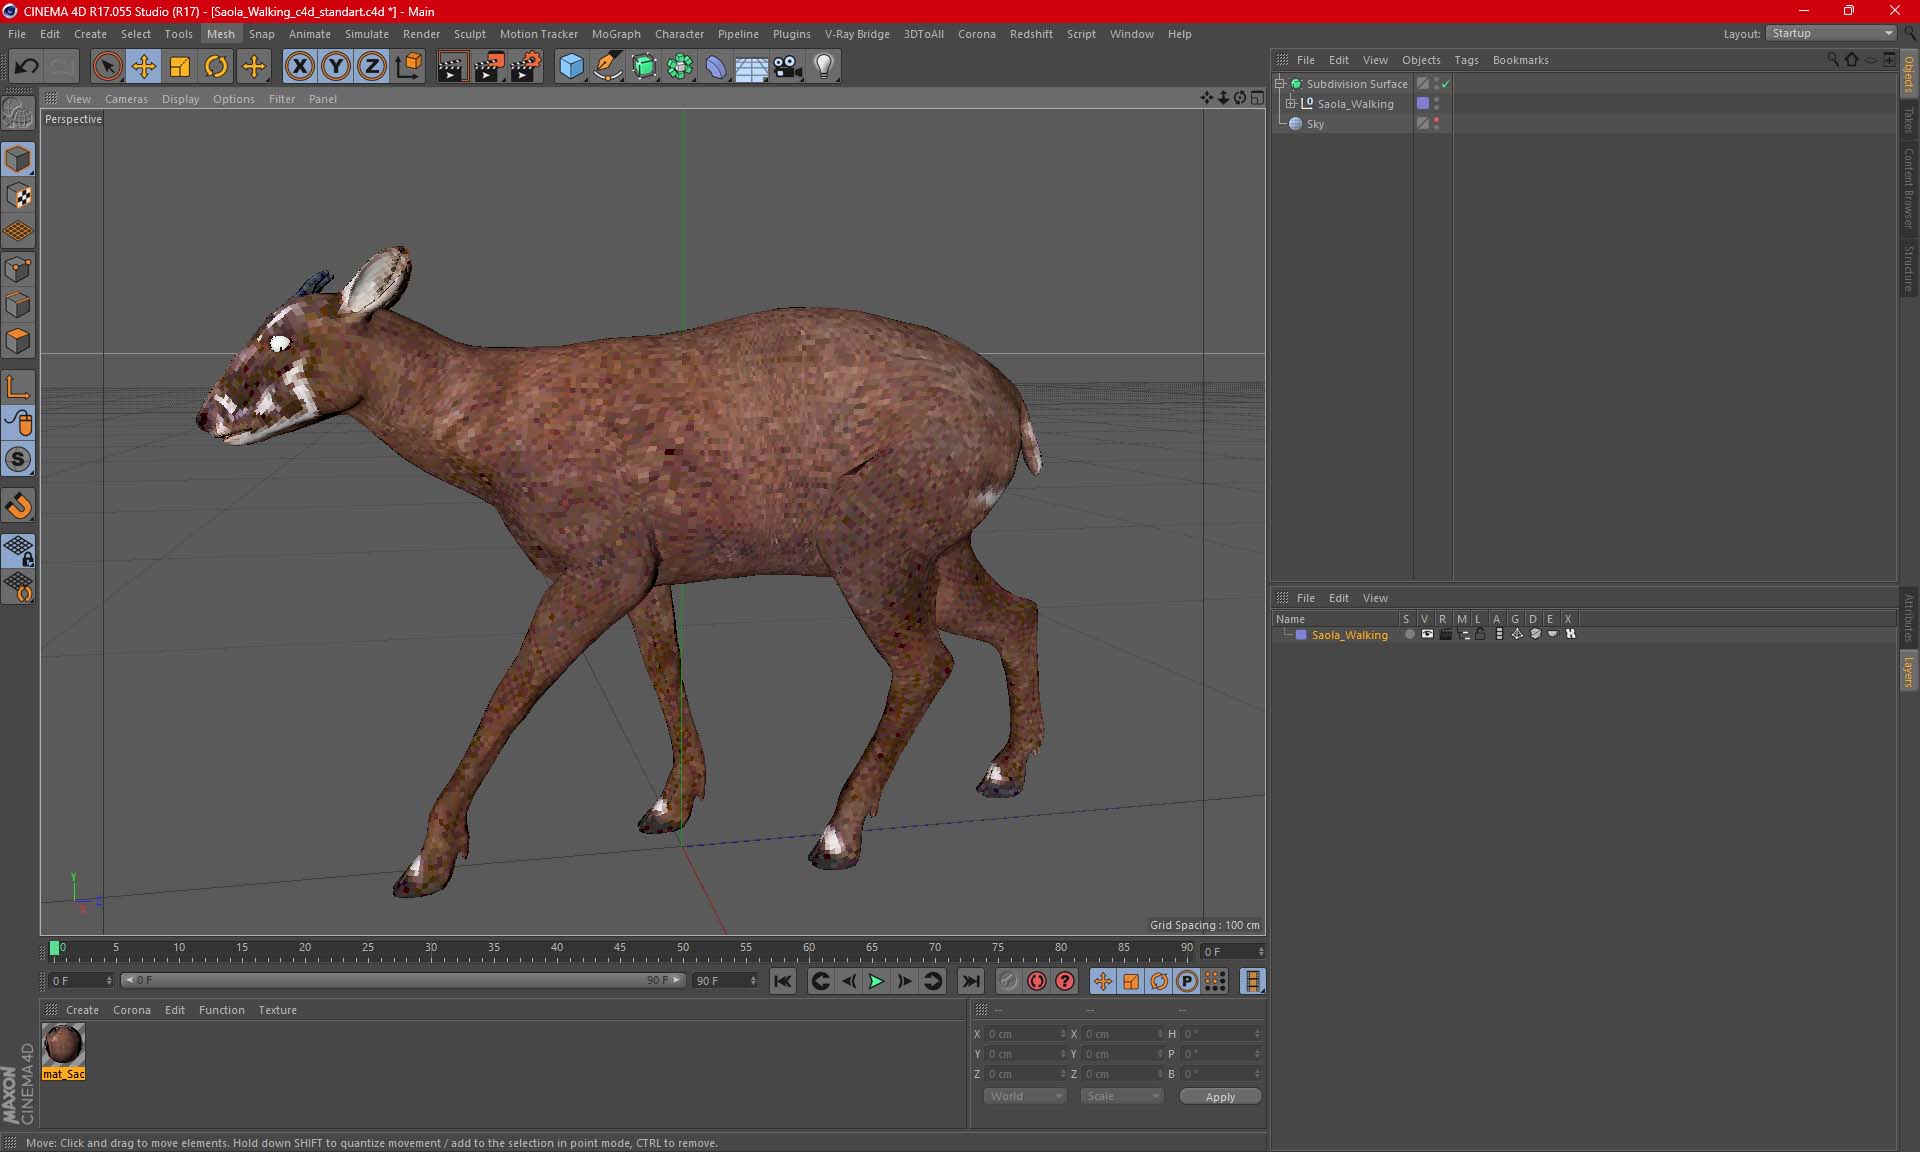
Task: Add a Subdivision Surface generator icon
Action: point(644,67)
